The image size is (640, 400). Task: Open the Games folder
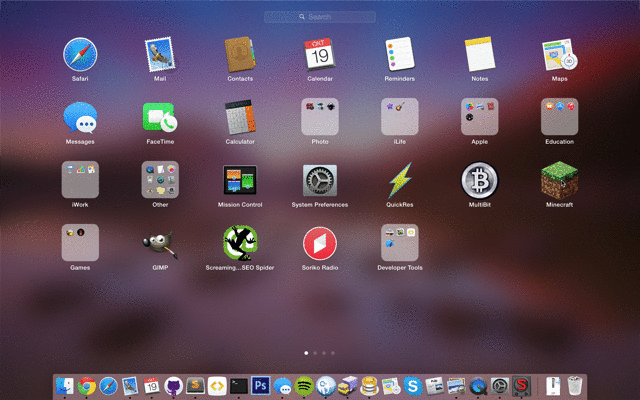coord(80,242)
